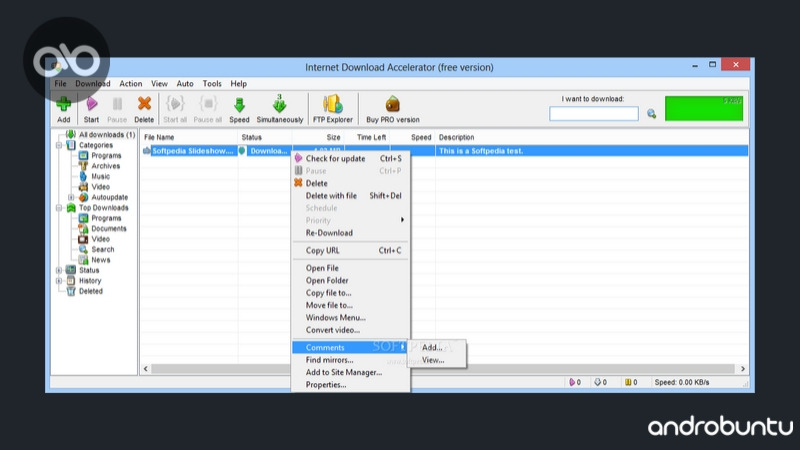
Task: Choose Delete in the context menu
Action: click(351, 183)
